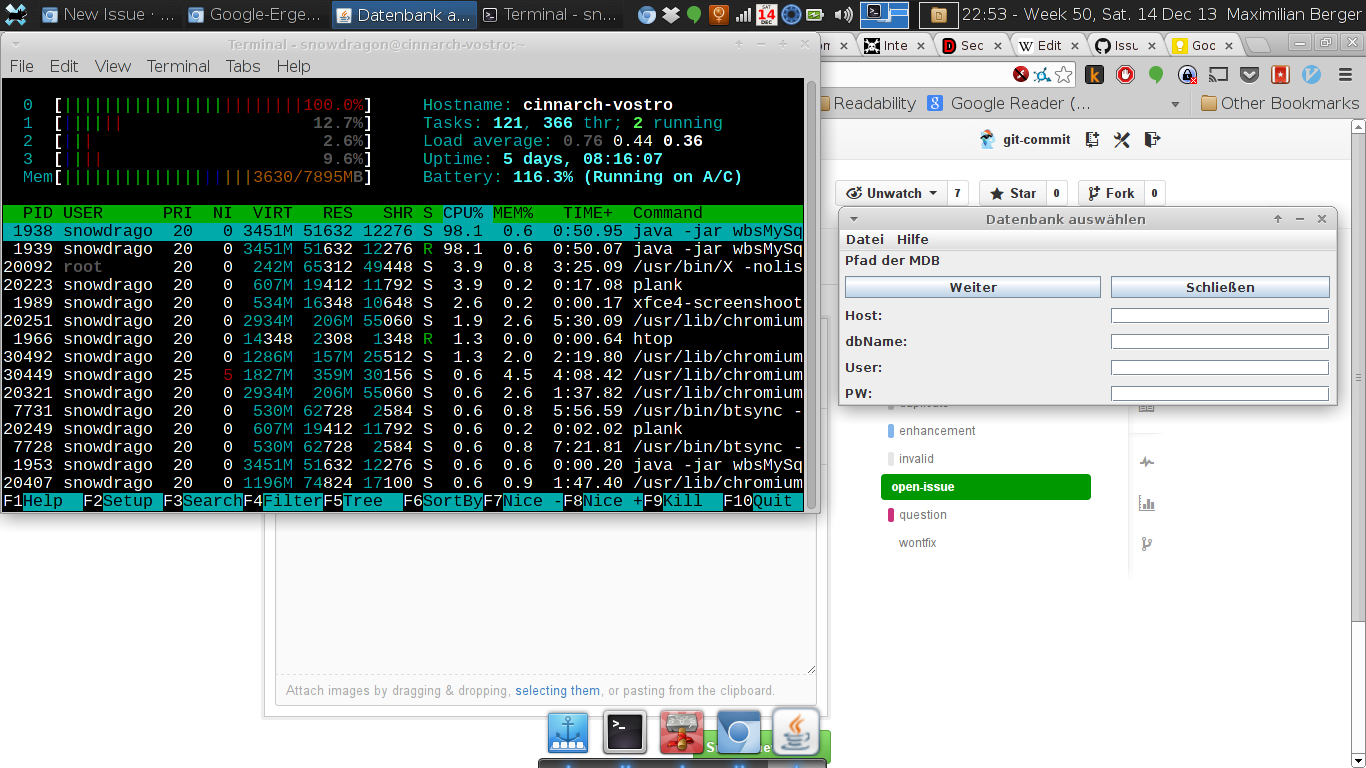The width and height of the screenshot is (1366, 768).
Task: Focus the dbName input field
Action: coord(1220,342)
